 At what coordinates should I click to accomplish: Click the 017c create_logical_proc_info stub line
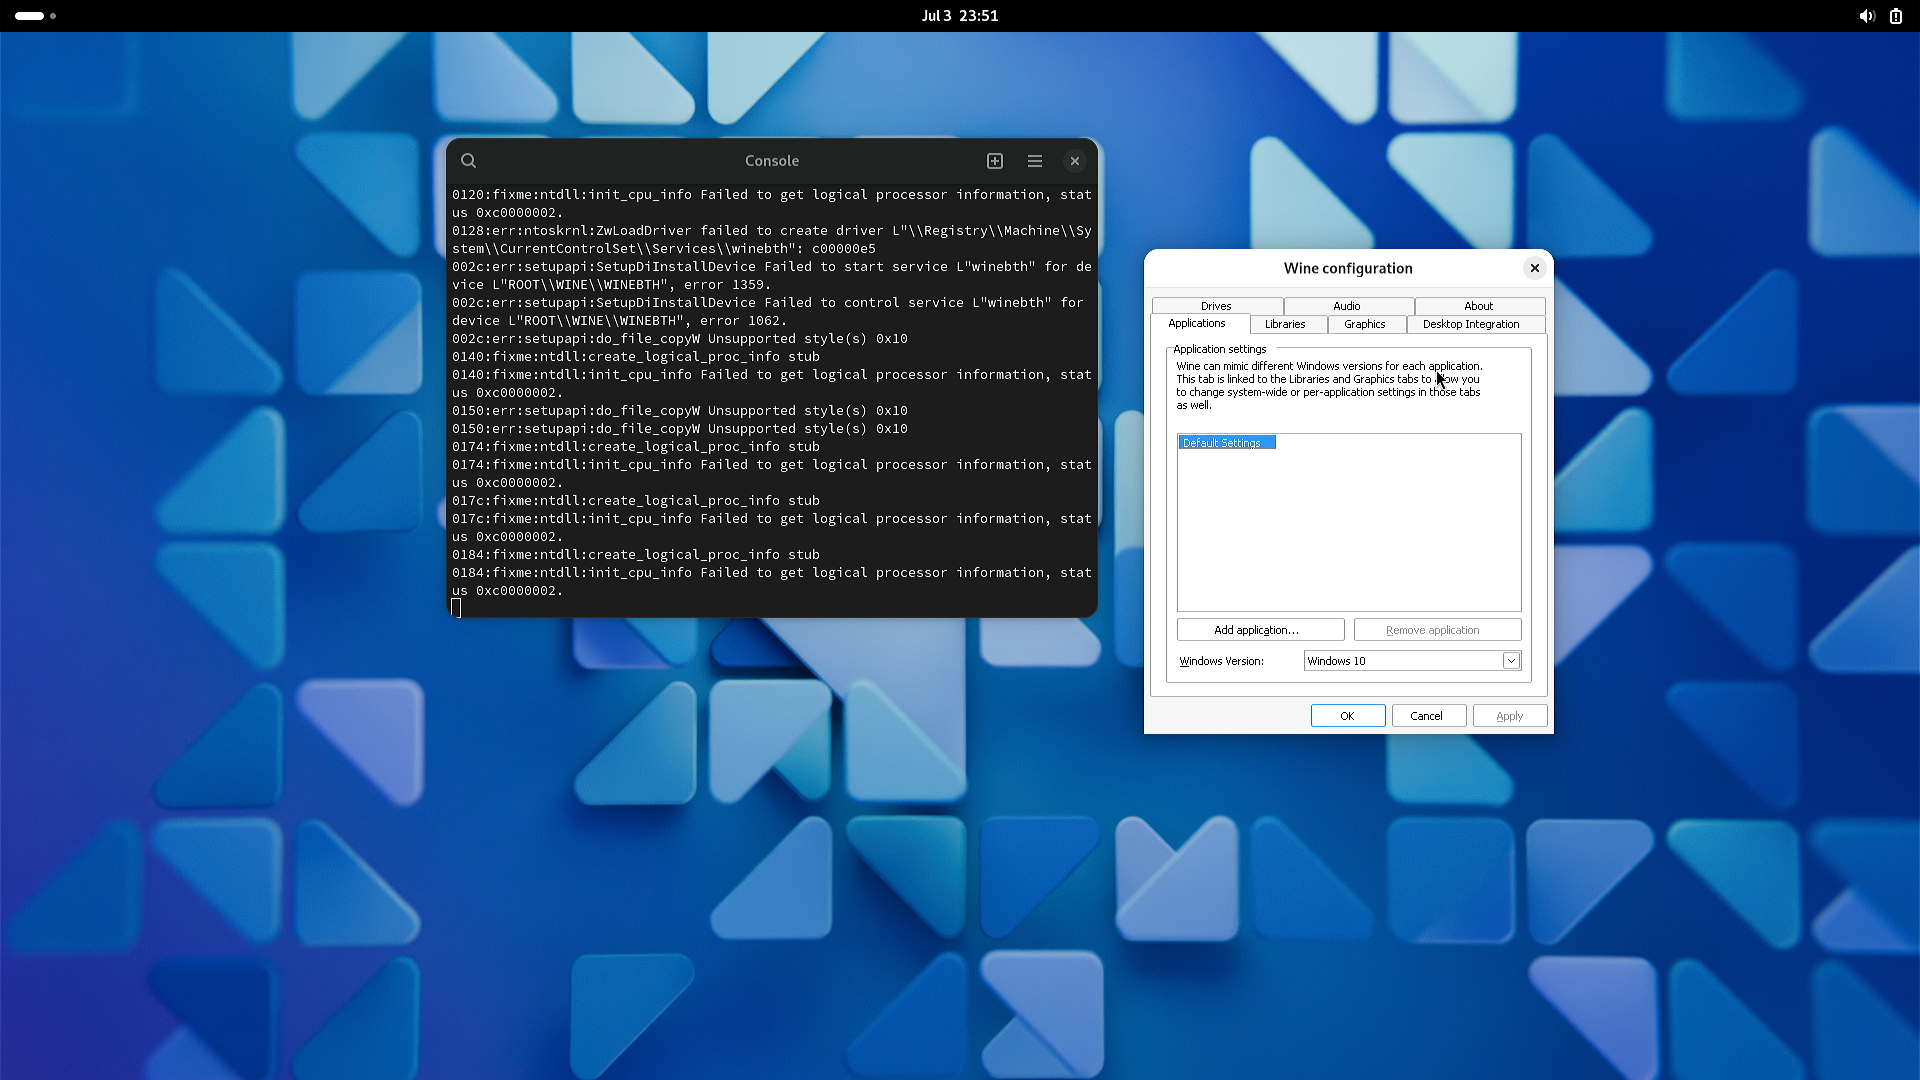tap(636, 501)
